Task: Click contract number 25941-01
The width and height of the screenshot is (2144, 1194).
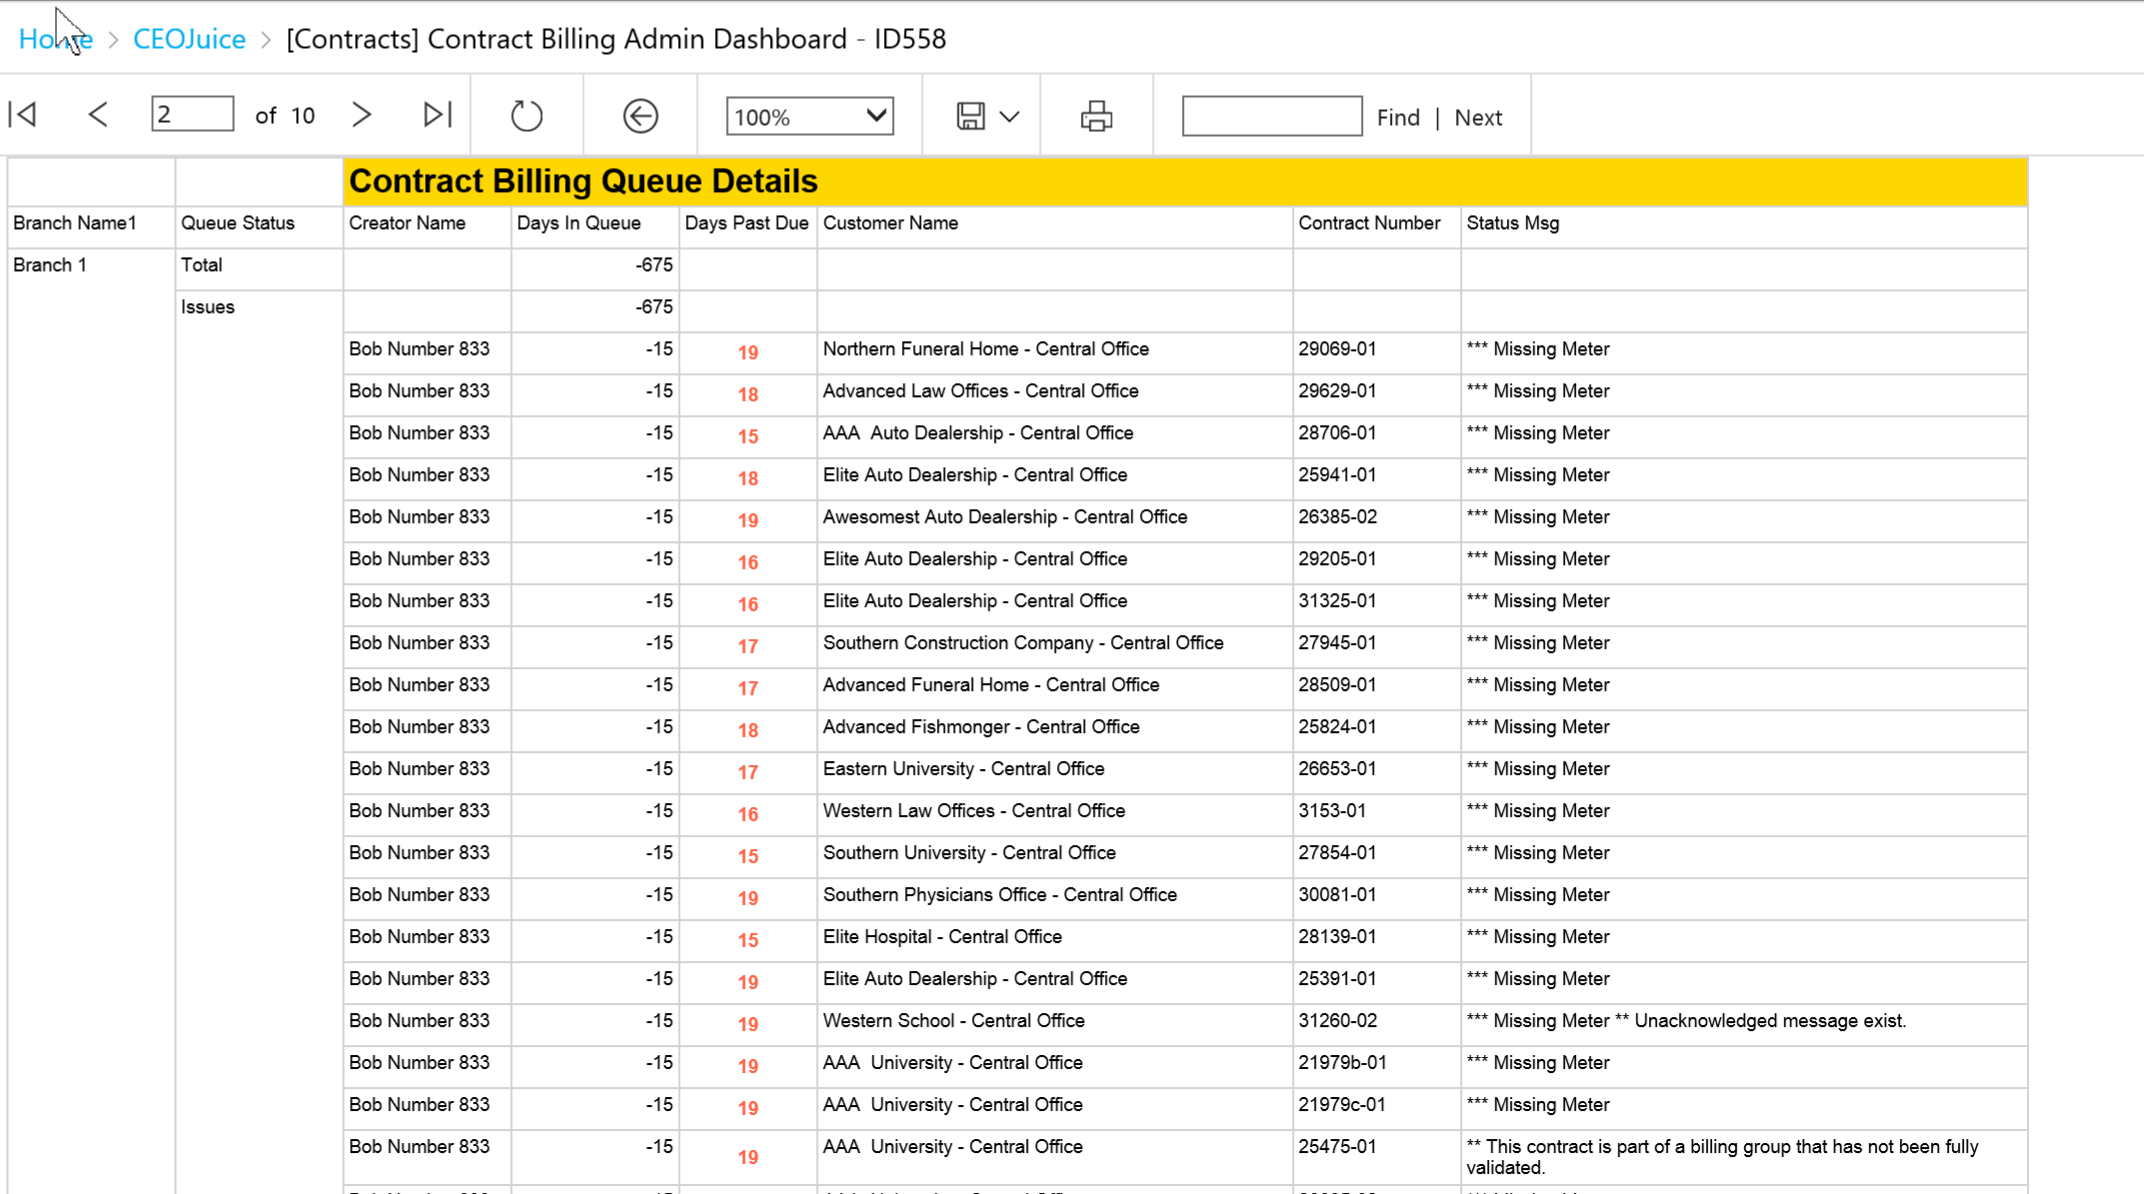Action: click(1337, 475)
